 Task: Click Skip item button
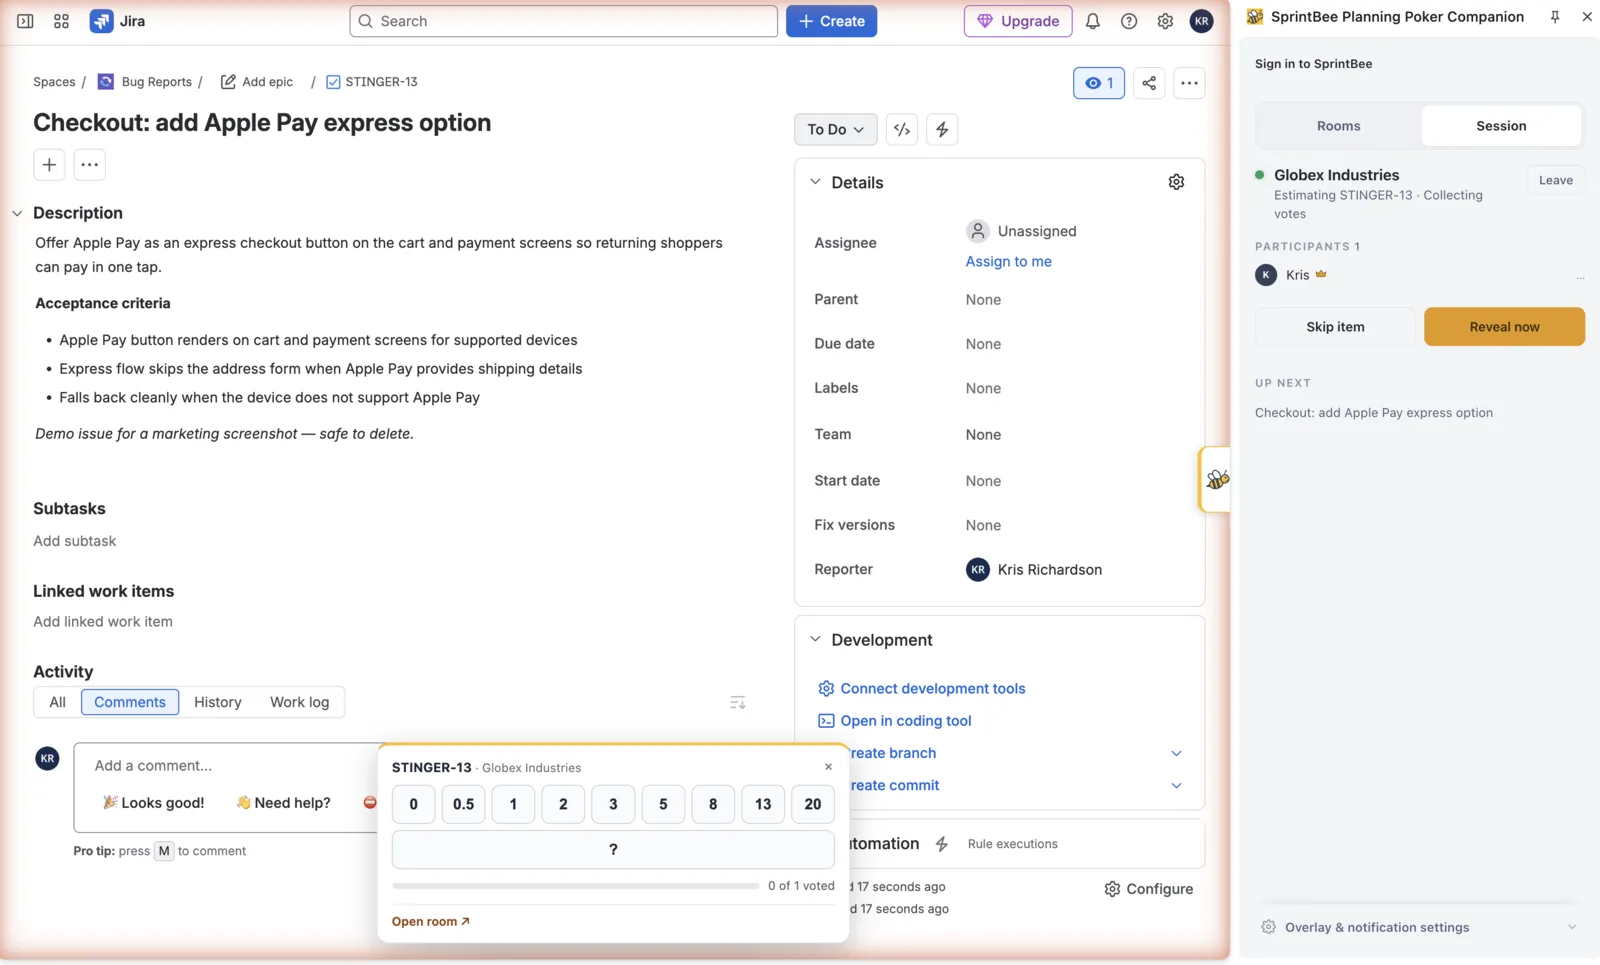1335,327
